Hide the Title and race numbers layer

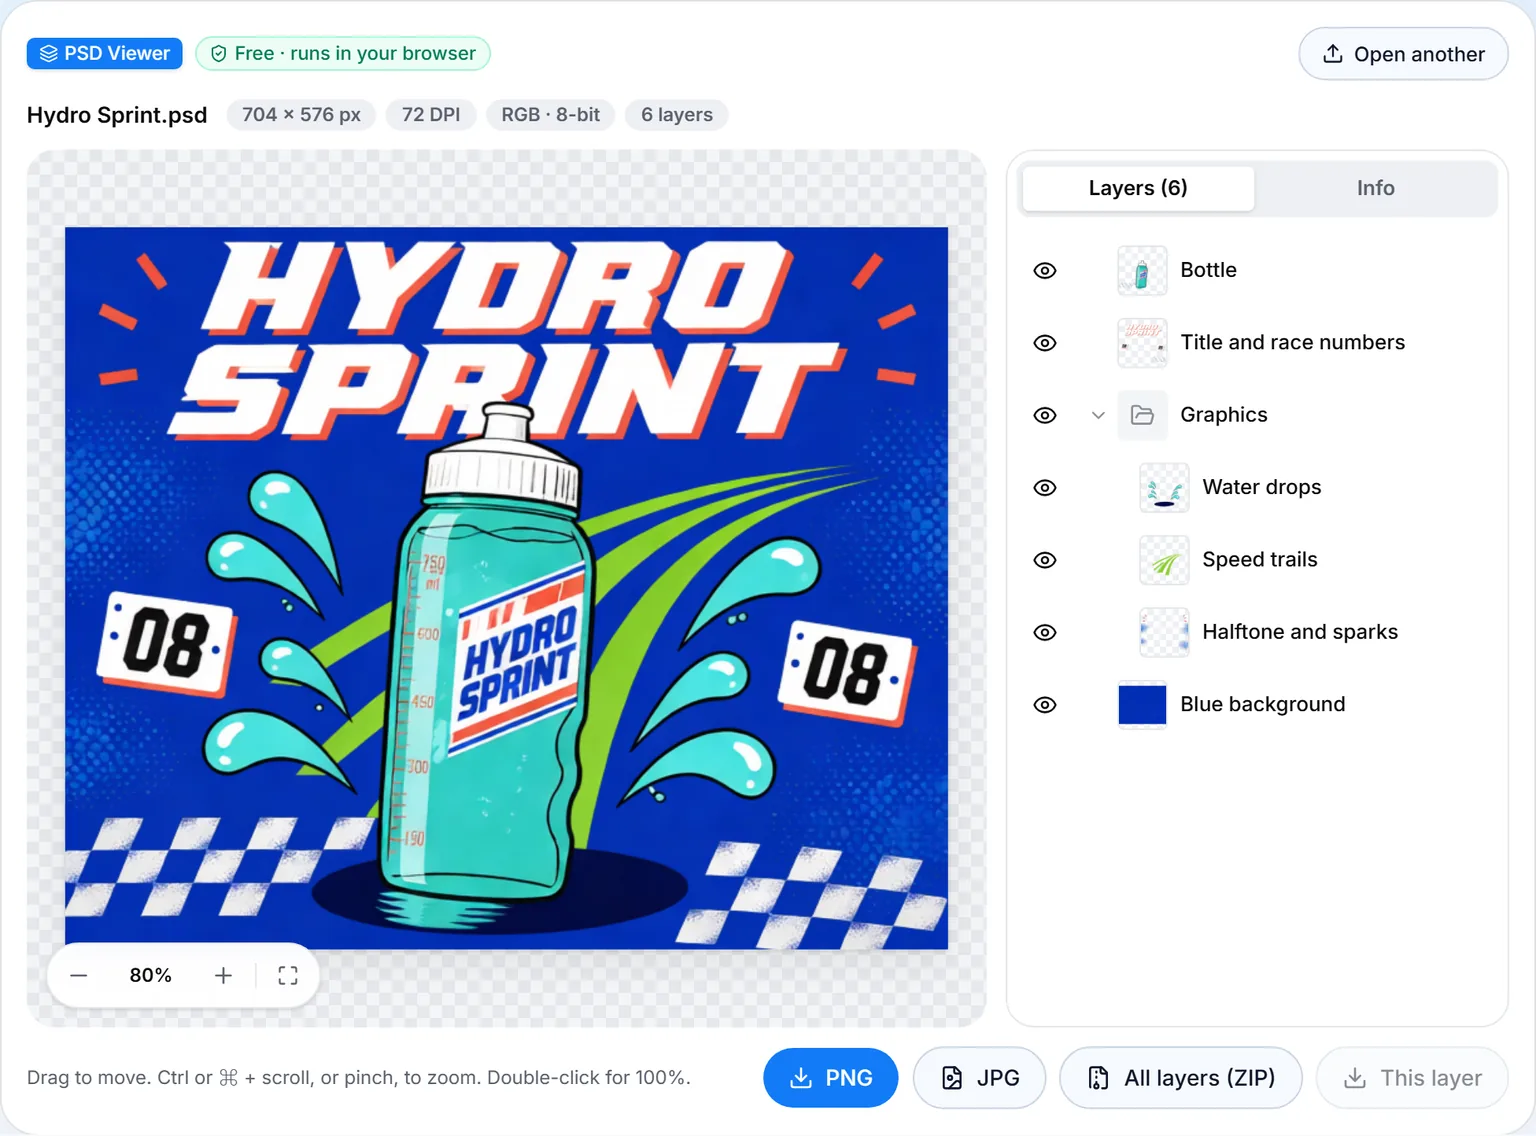[1045, 343]
